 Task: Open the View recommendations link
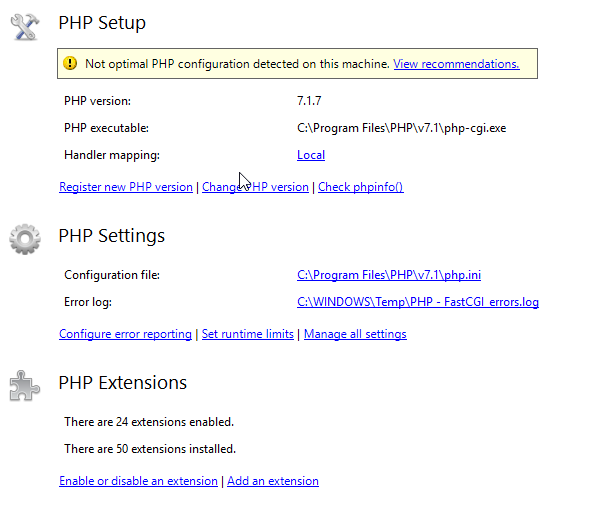[x=456, y=64]
